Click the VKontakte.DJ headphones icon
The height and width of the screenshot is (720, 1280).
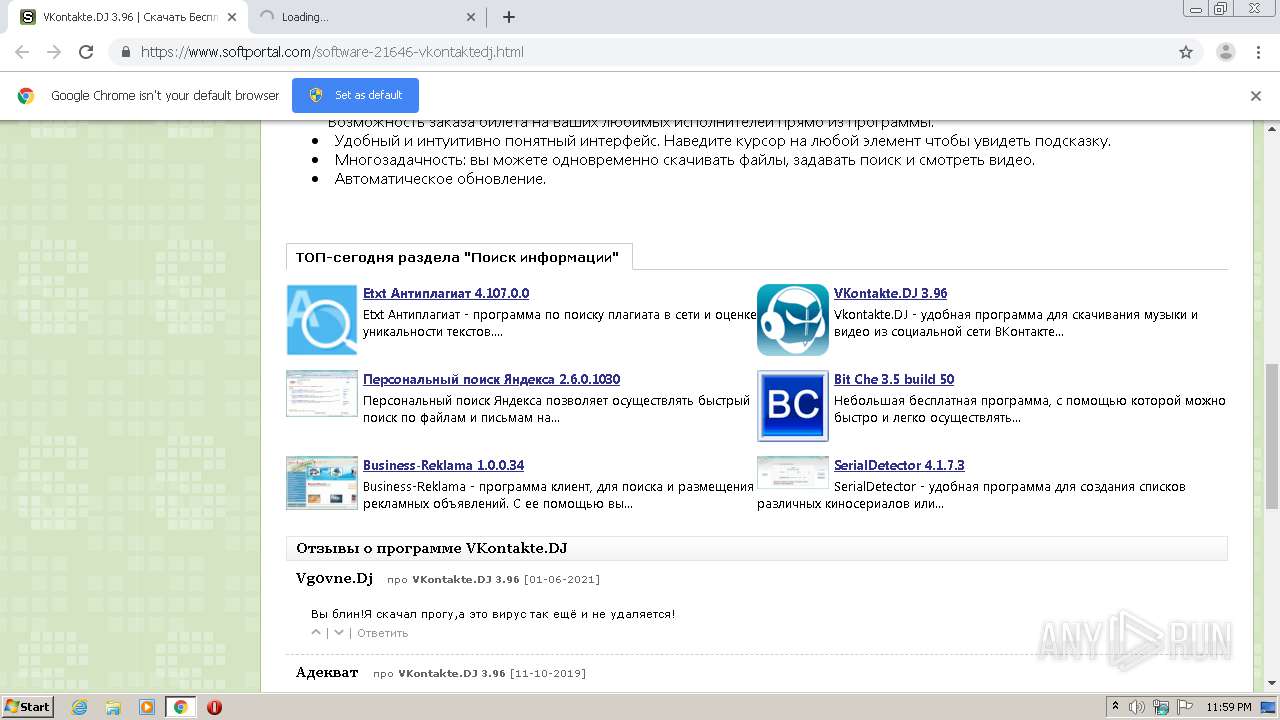793,320
